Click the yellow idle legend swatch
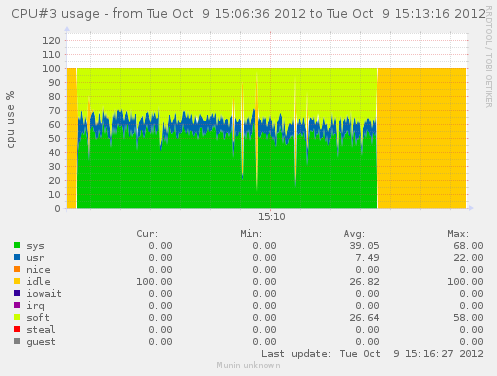 tap(17, 281)
